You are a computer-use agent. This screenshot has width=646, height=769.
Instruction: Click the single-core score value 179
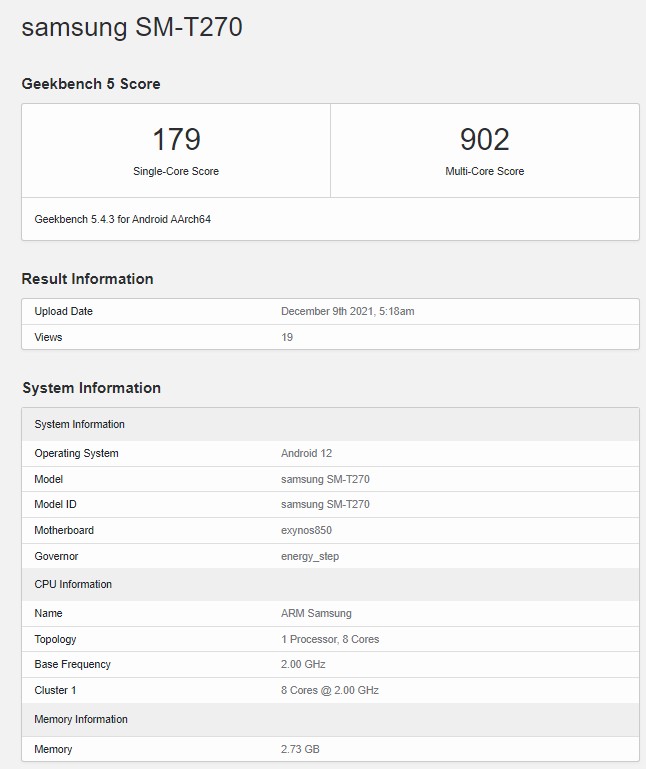[176, 139]
